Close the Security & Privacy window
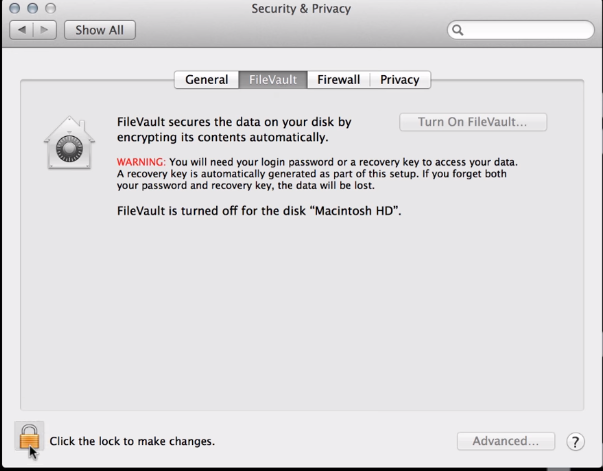603x471 pixels. coord(15,8)
